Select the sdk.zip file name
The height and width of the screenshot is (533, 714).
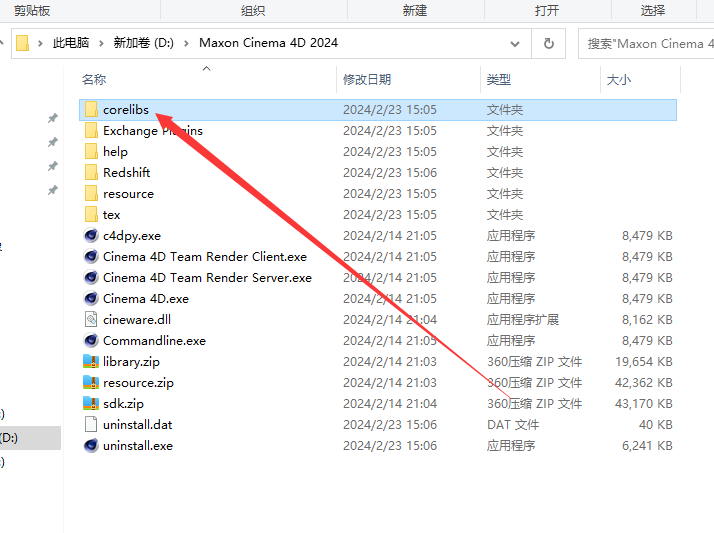[x=123, y=404]
